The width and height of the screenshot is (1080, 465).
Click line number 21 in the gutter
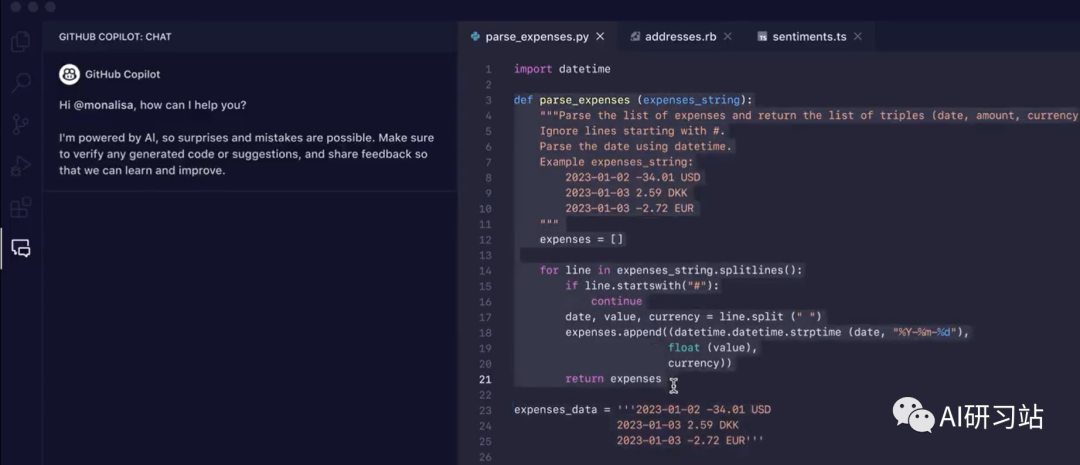tap(485, 379)
